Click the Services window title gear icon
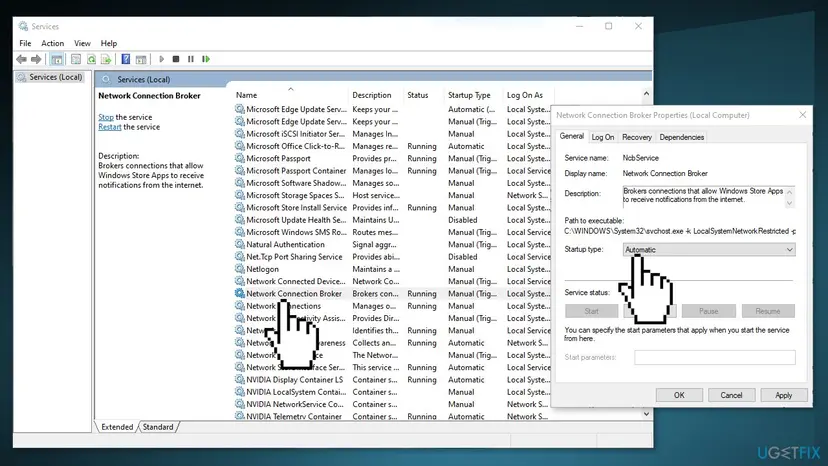The width and height of the screenshot is (828, 466). coord(23,26)
